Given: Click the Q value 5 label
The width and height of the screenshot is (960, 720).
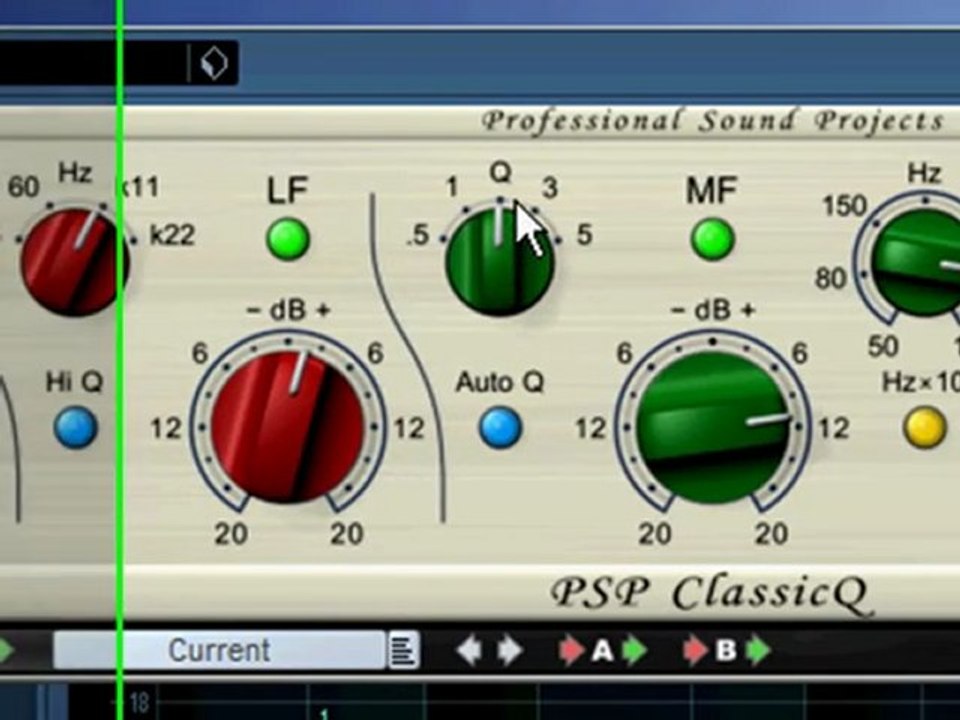Looking at the screenshot, I should point(584,234).
